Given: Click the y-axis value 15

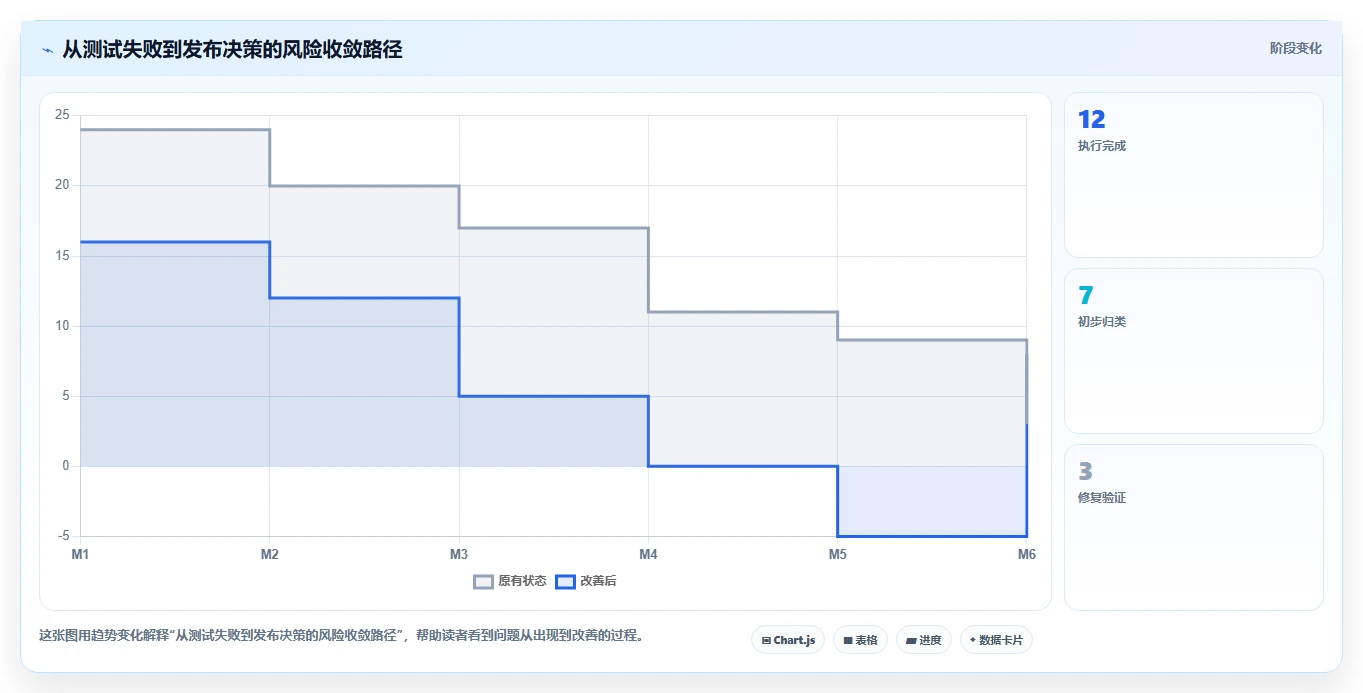Looking at the screenshot, I should pyautogui.click(x=62, y=256).
